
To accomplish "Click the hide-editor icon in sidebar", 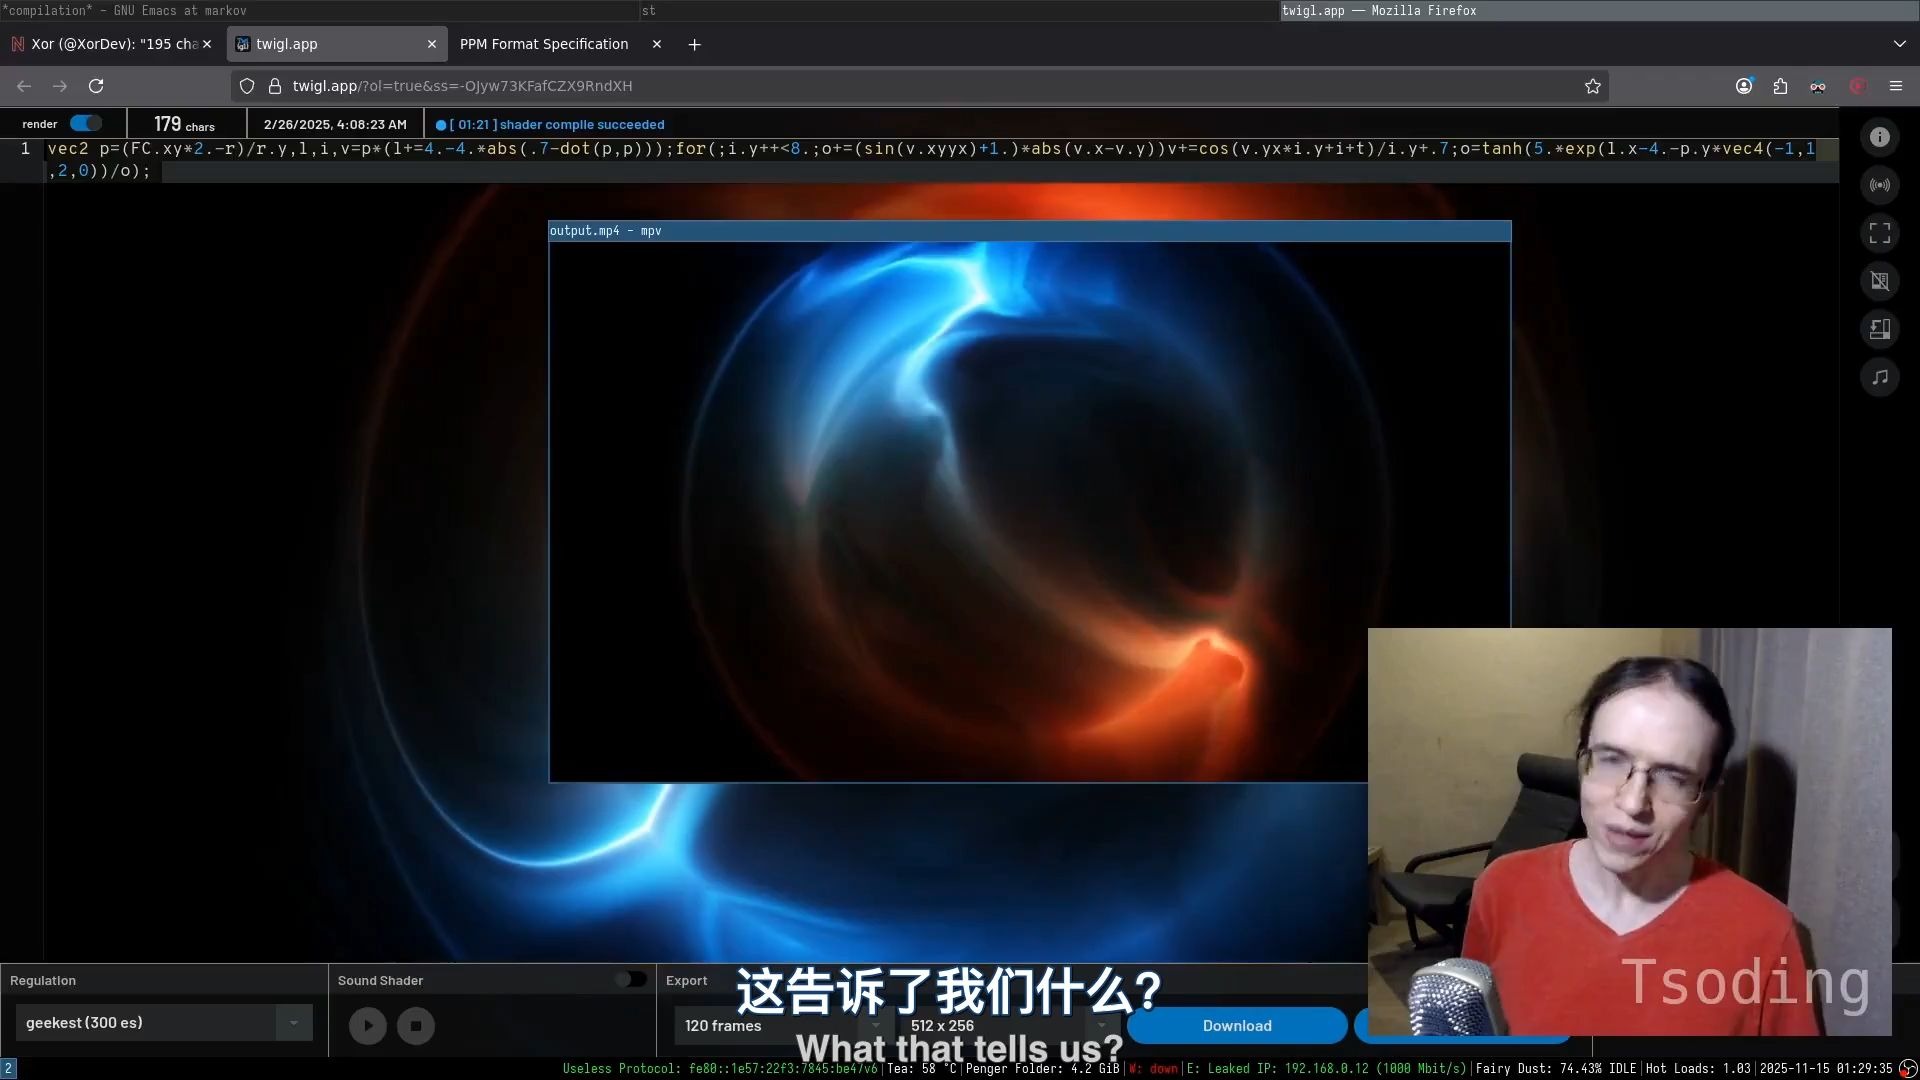I will (1880, 281).
